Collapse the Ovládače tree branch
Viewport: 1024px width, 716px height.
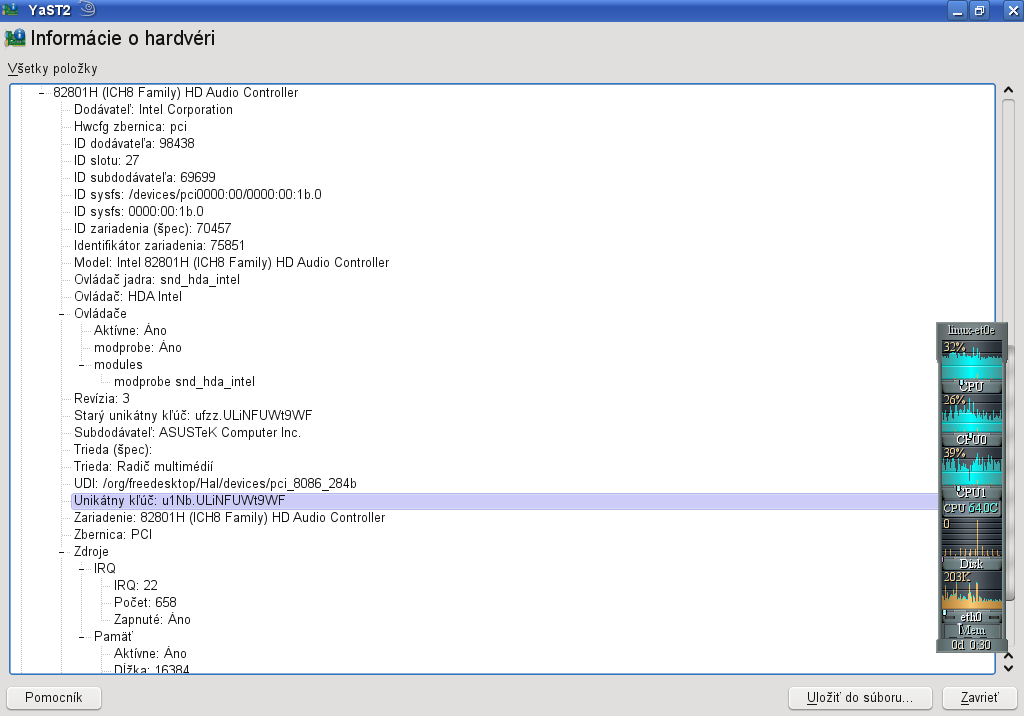61,314
